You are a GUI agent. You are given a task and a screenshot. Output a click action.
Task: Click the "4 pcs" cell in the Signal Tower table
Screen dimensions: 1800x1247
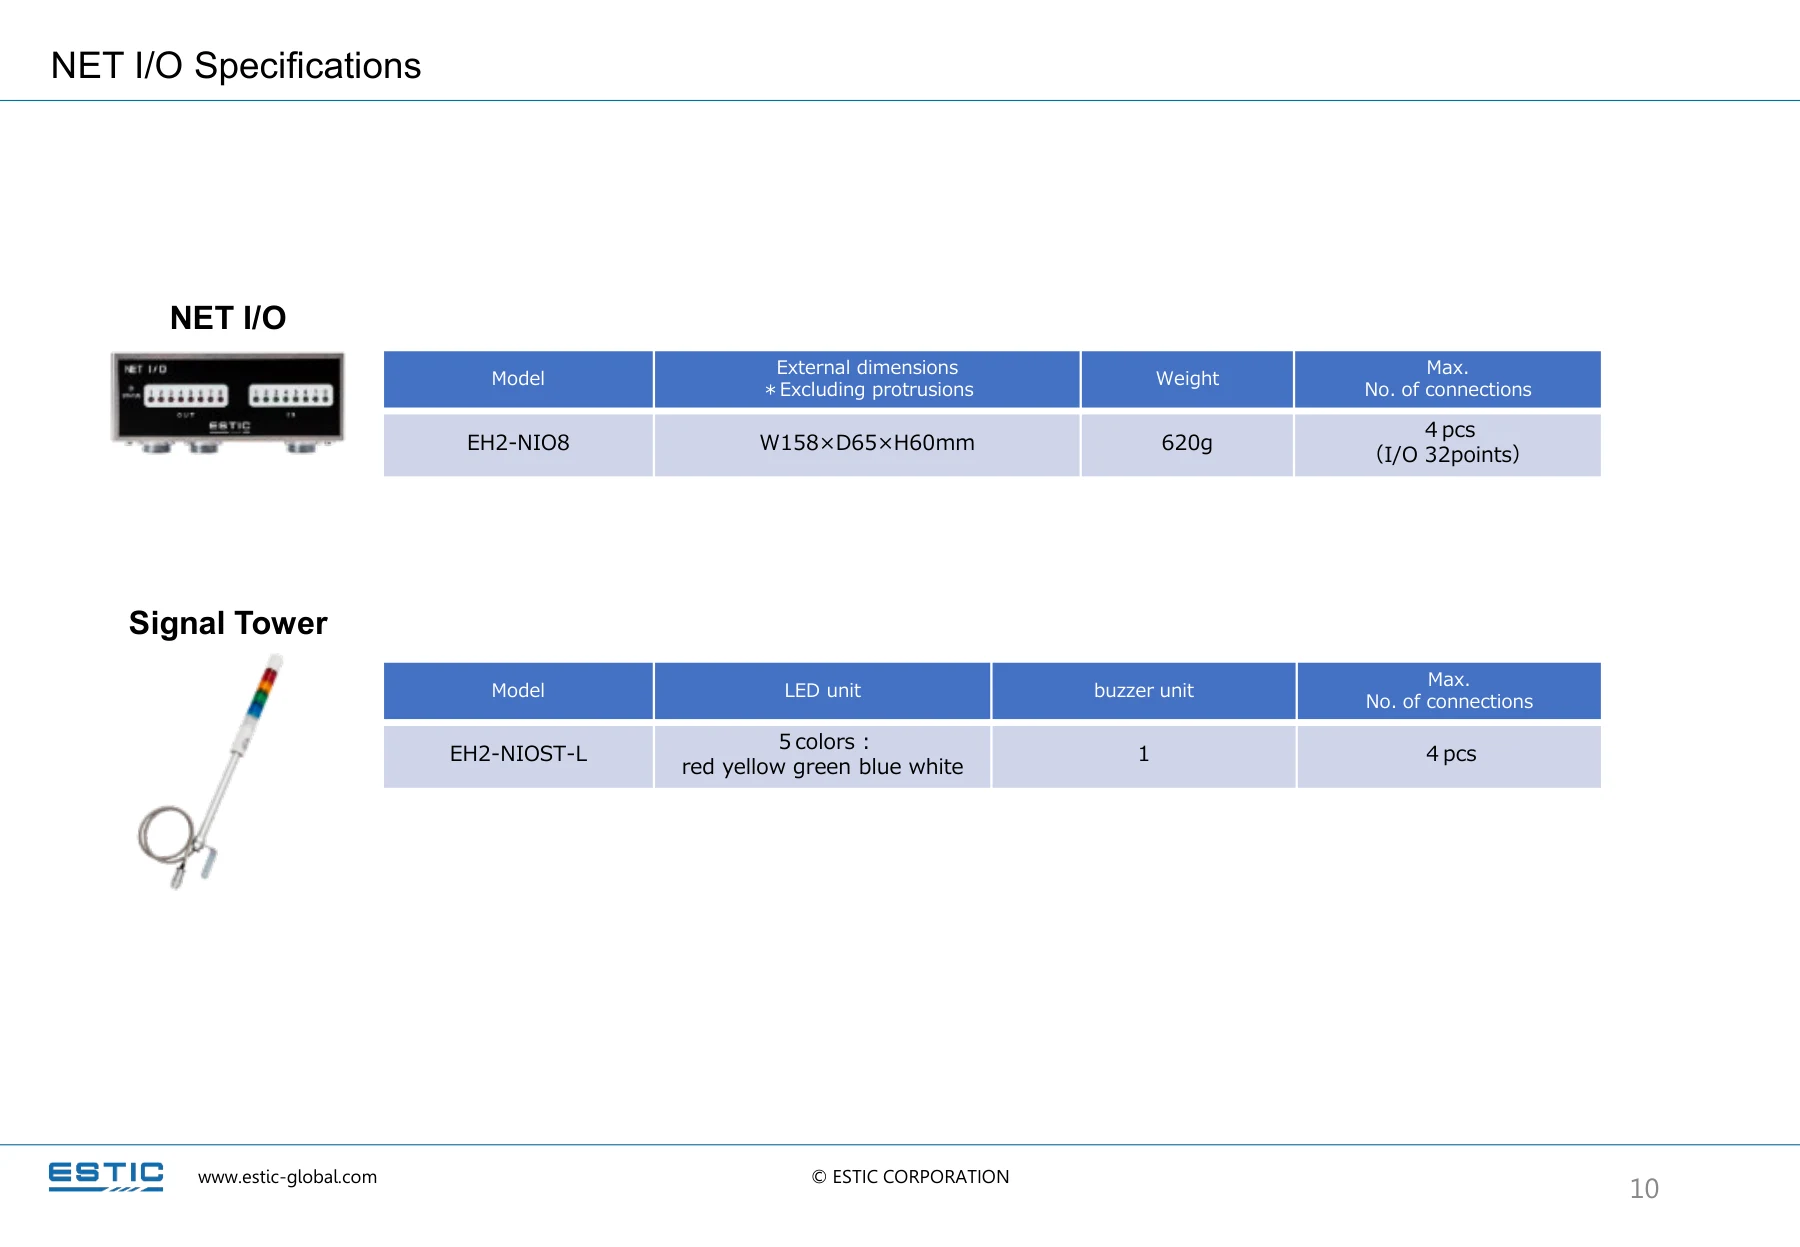[1449, 756]
